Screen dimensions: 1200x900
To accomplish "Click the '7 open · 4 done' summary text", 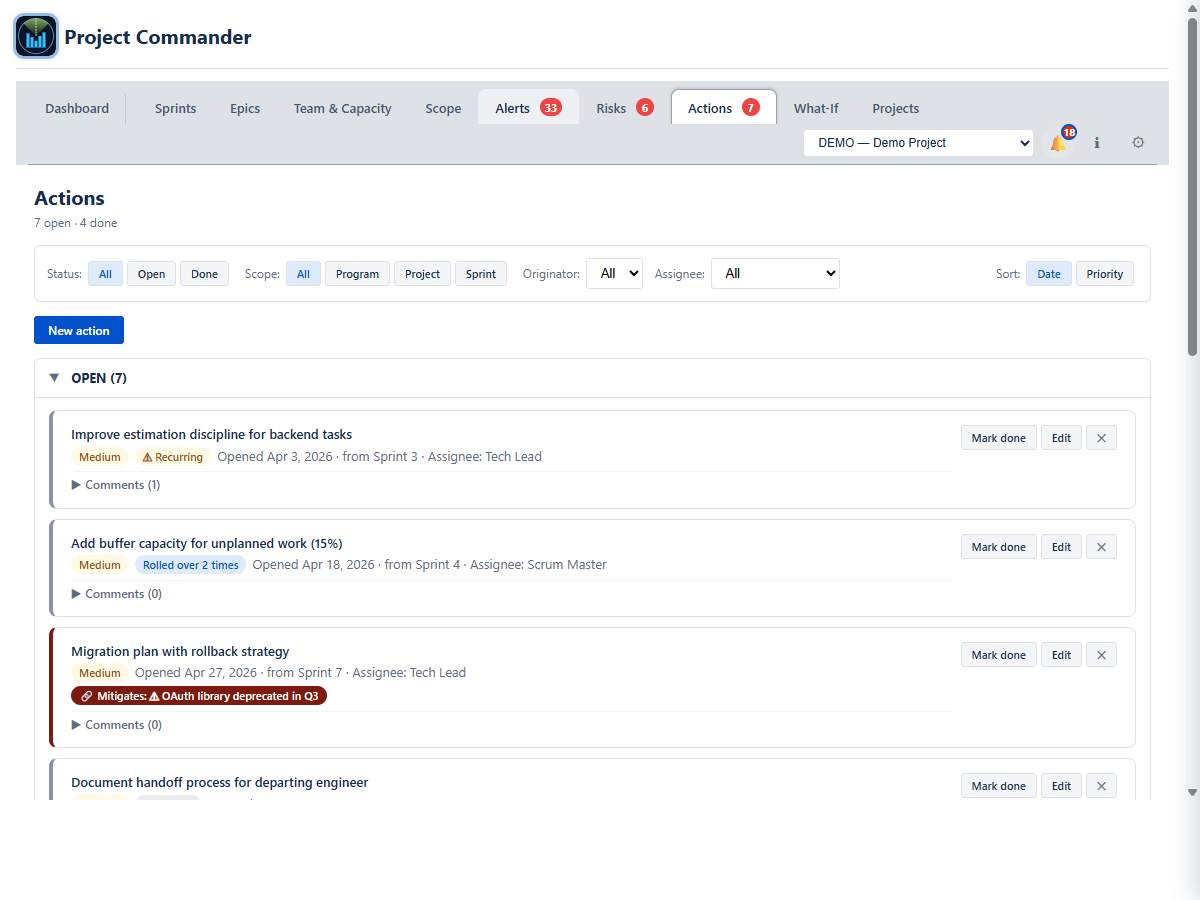I will click(75, 223).
